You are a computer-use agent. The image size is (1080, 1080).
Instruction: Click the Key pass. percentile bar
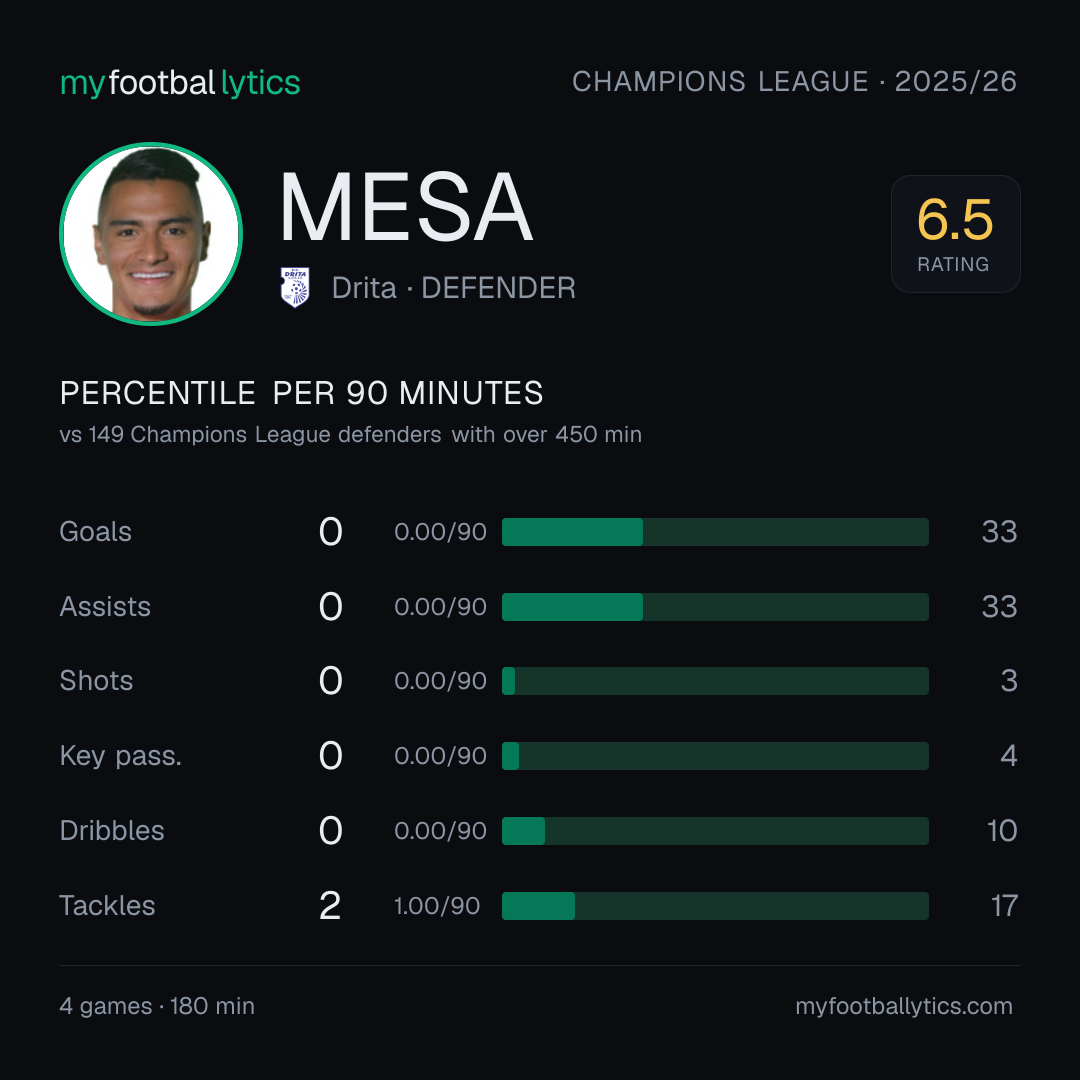tap(715, 756)
